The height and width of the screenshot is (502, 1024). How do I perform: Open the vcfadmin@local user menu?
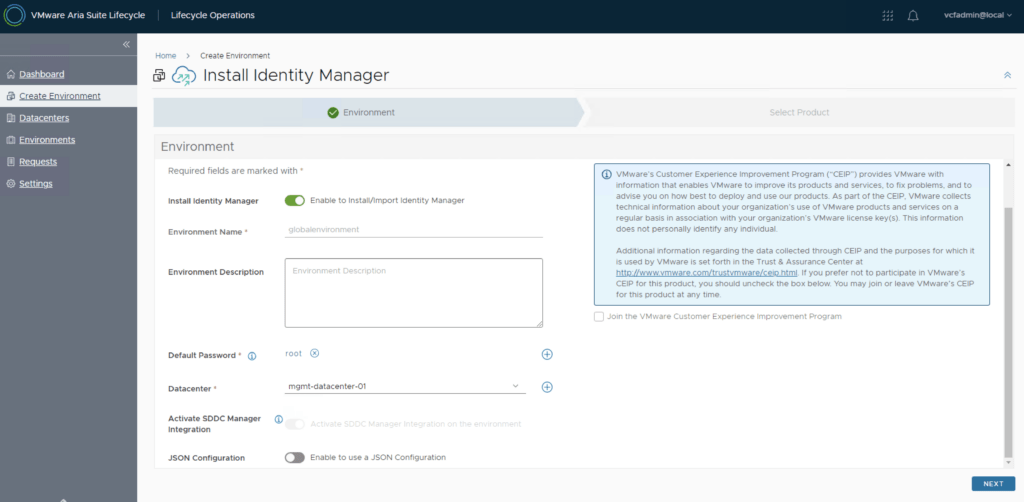point(978,15)
